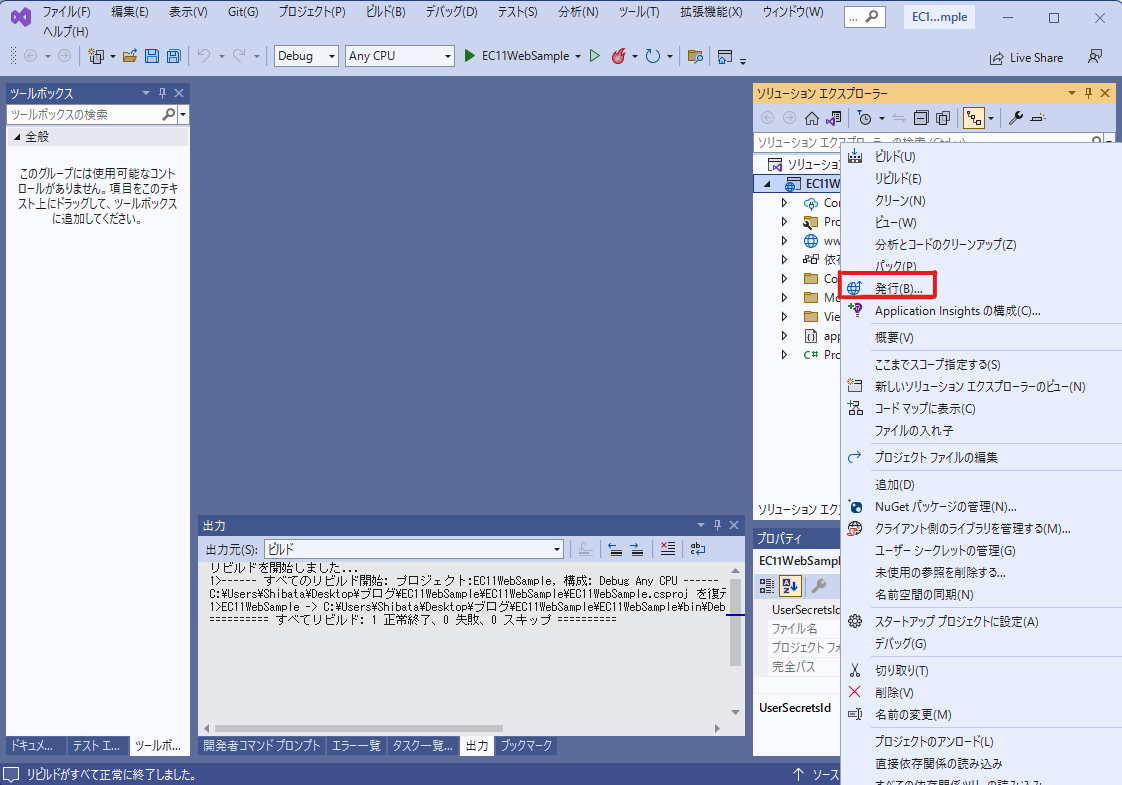
Task: Toggle word wrap in Output panel
Action: [x=698, y=549]
